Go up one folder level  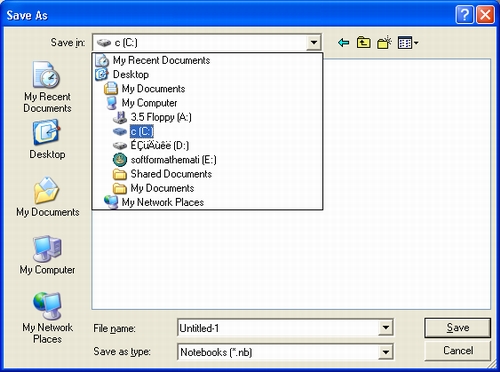(x=363, y=43)
